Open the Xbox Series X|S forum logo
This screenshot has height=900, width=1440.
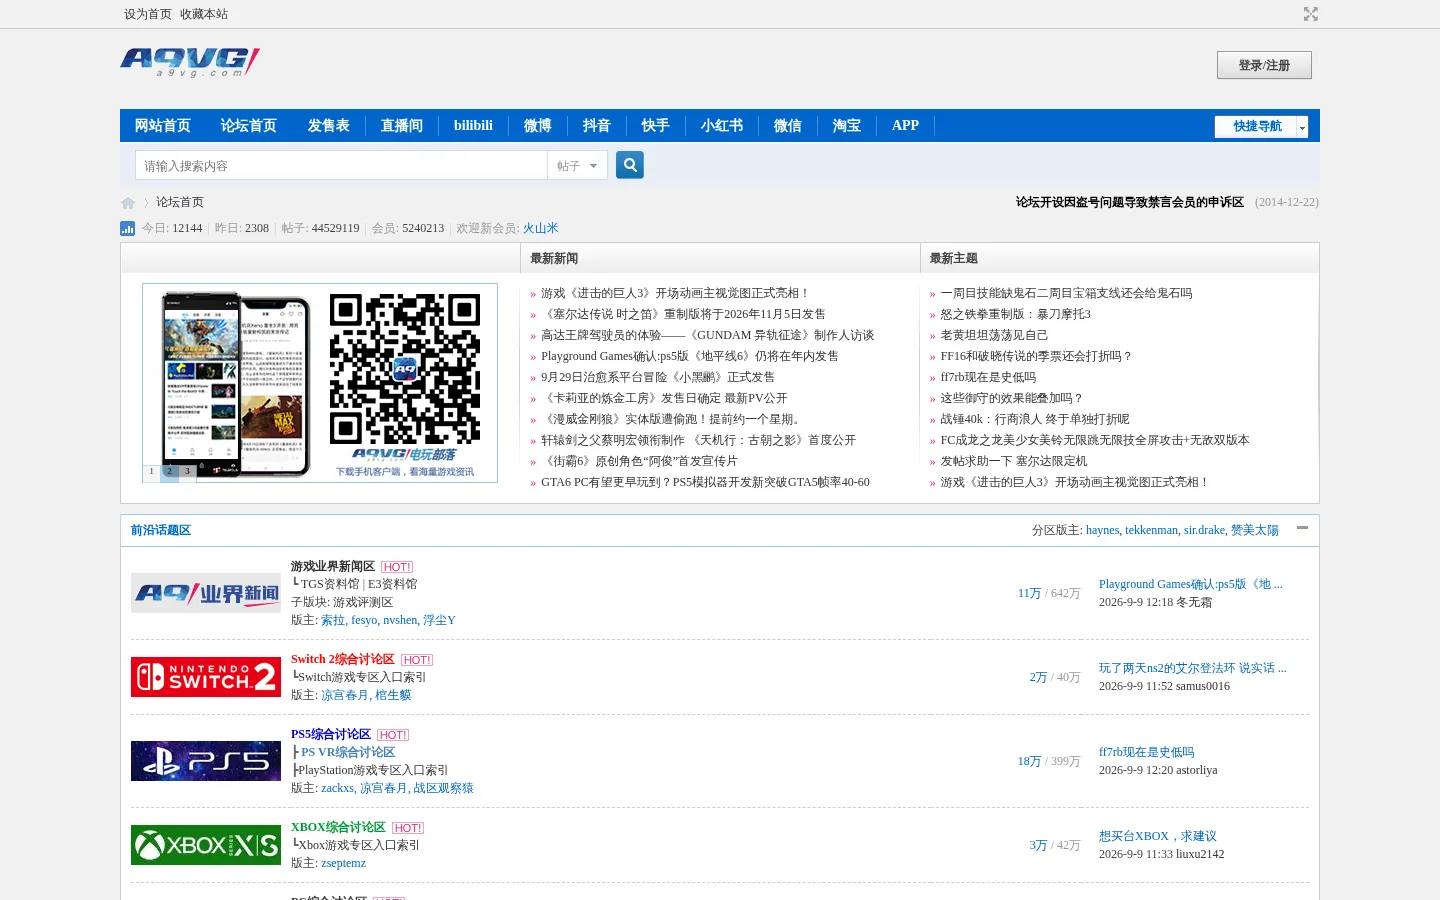pos(206,845)
